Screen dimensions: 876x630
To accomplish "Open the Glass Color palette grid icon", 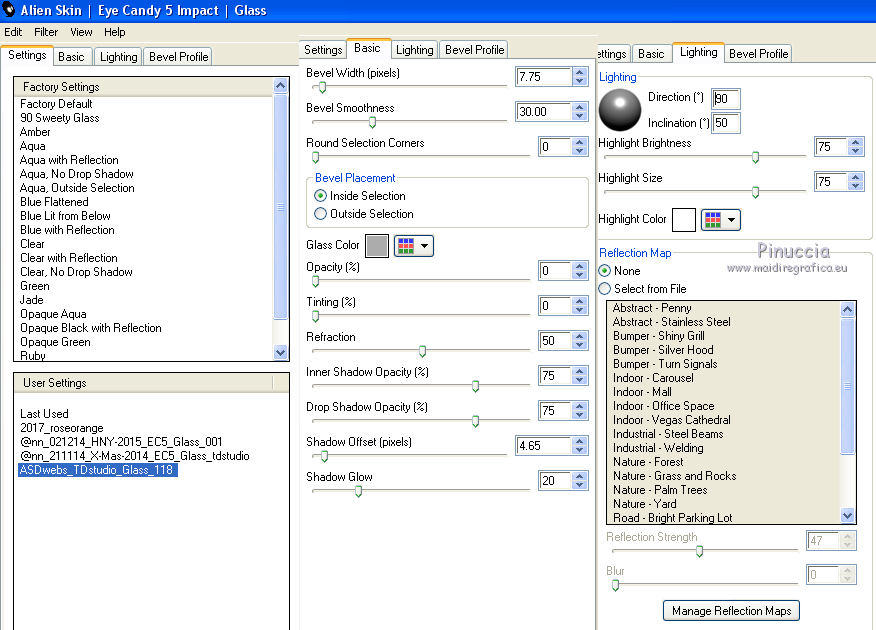I will (x=406, y=245).
